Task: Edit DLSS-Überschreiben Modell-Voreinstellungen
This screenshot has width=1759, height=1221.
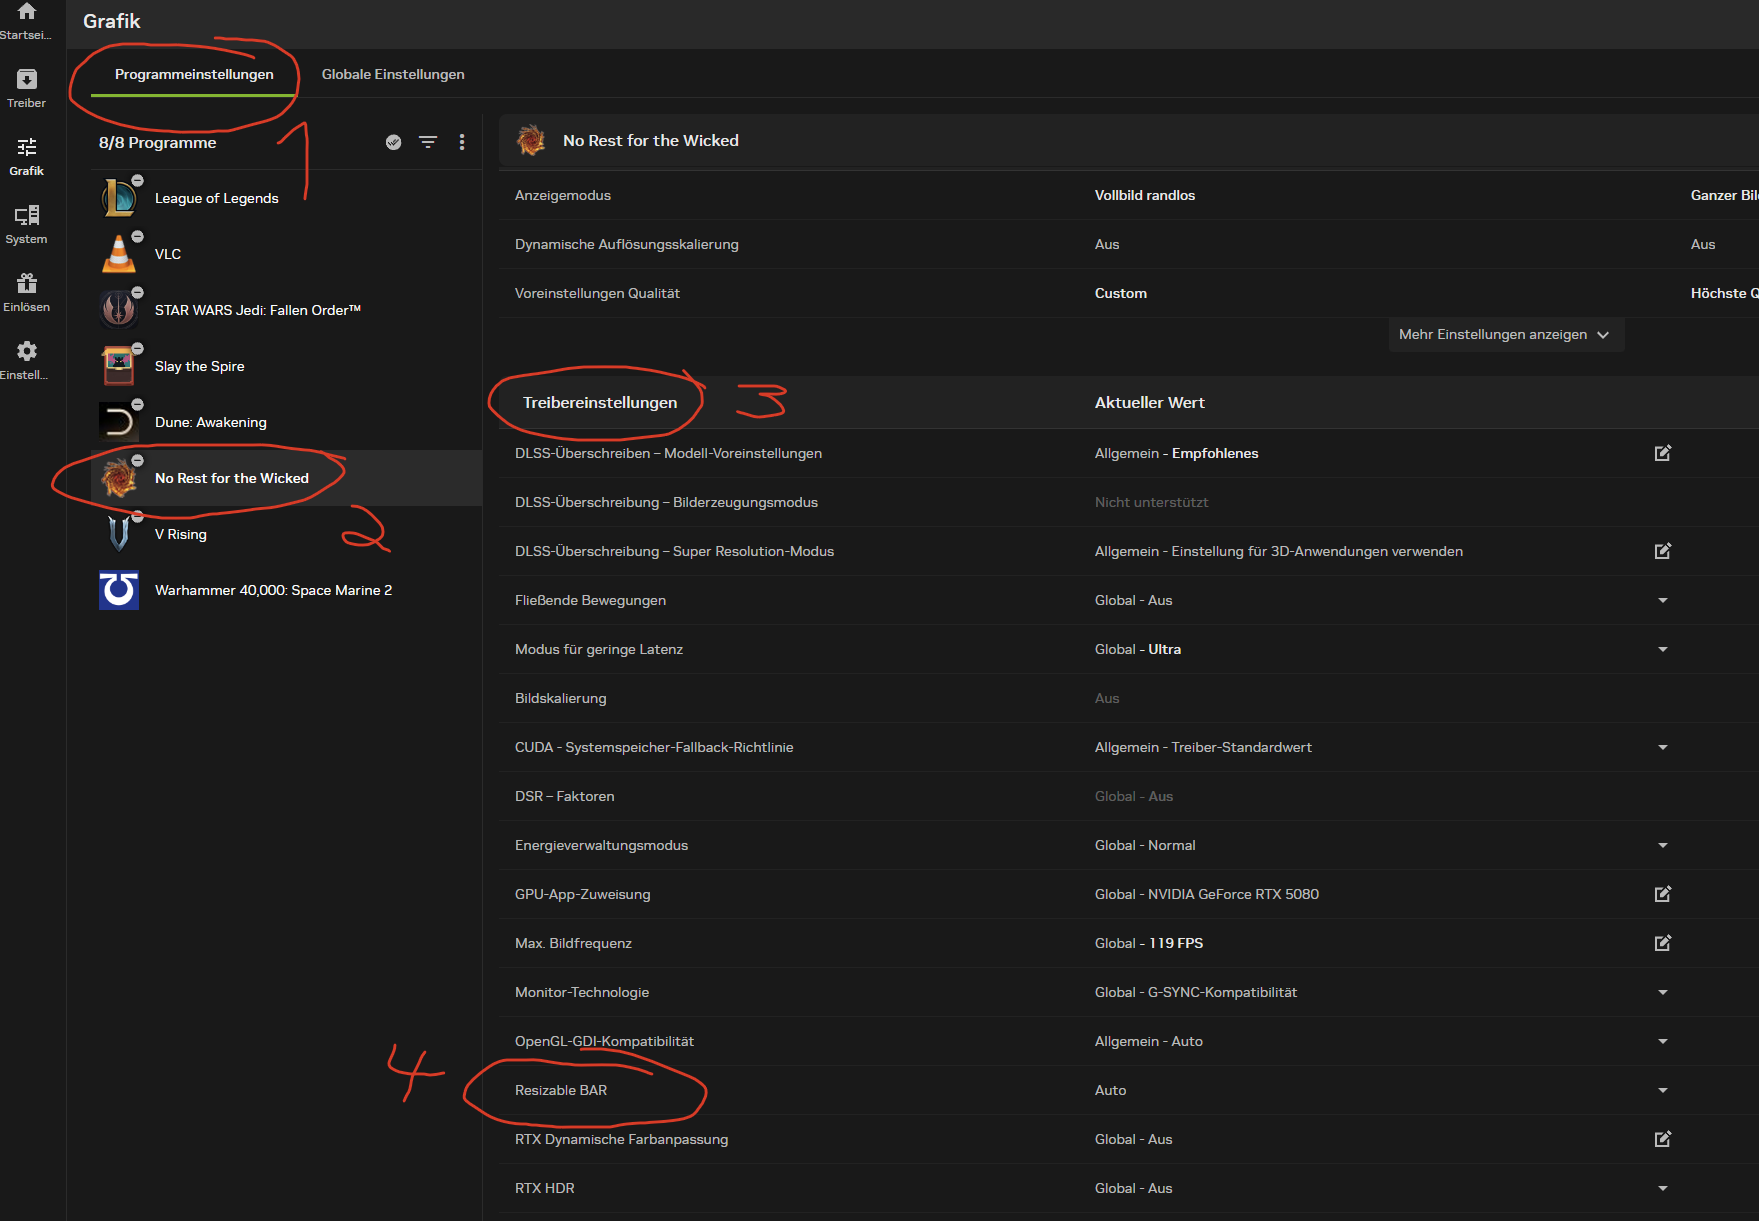Action: tap(1663, 453)
